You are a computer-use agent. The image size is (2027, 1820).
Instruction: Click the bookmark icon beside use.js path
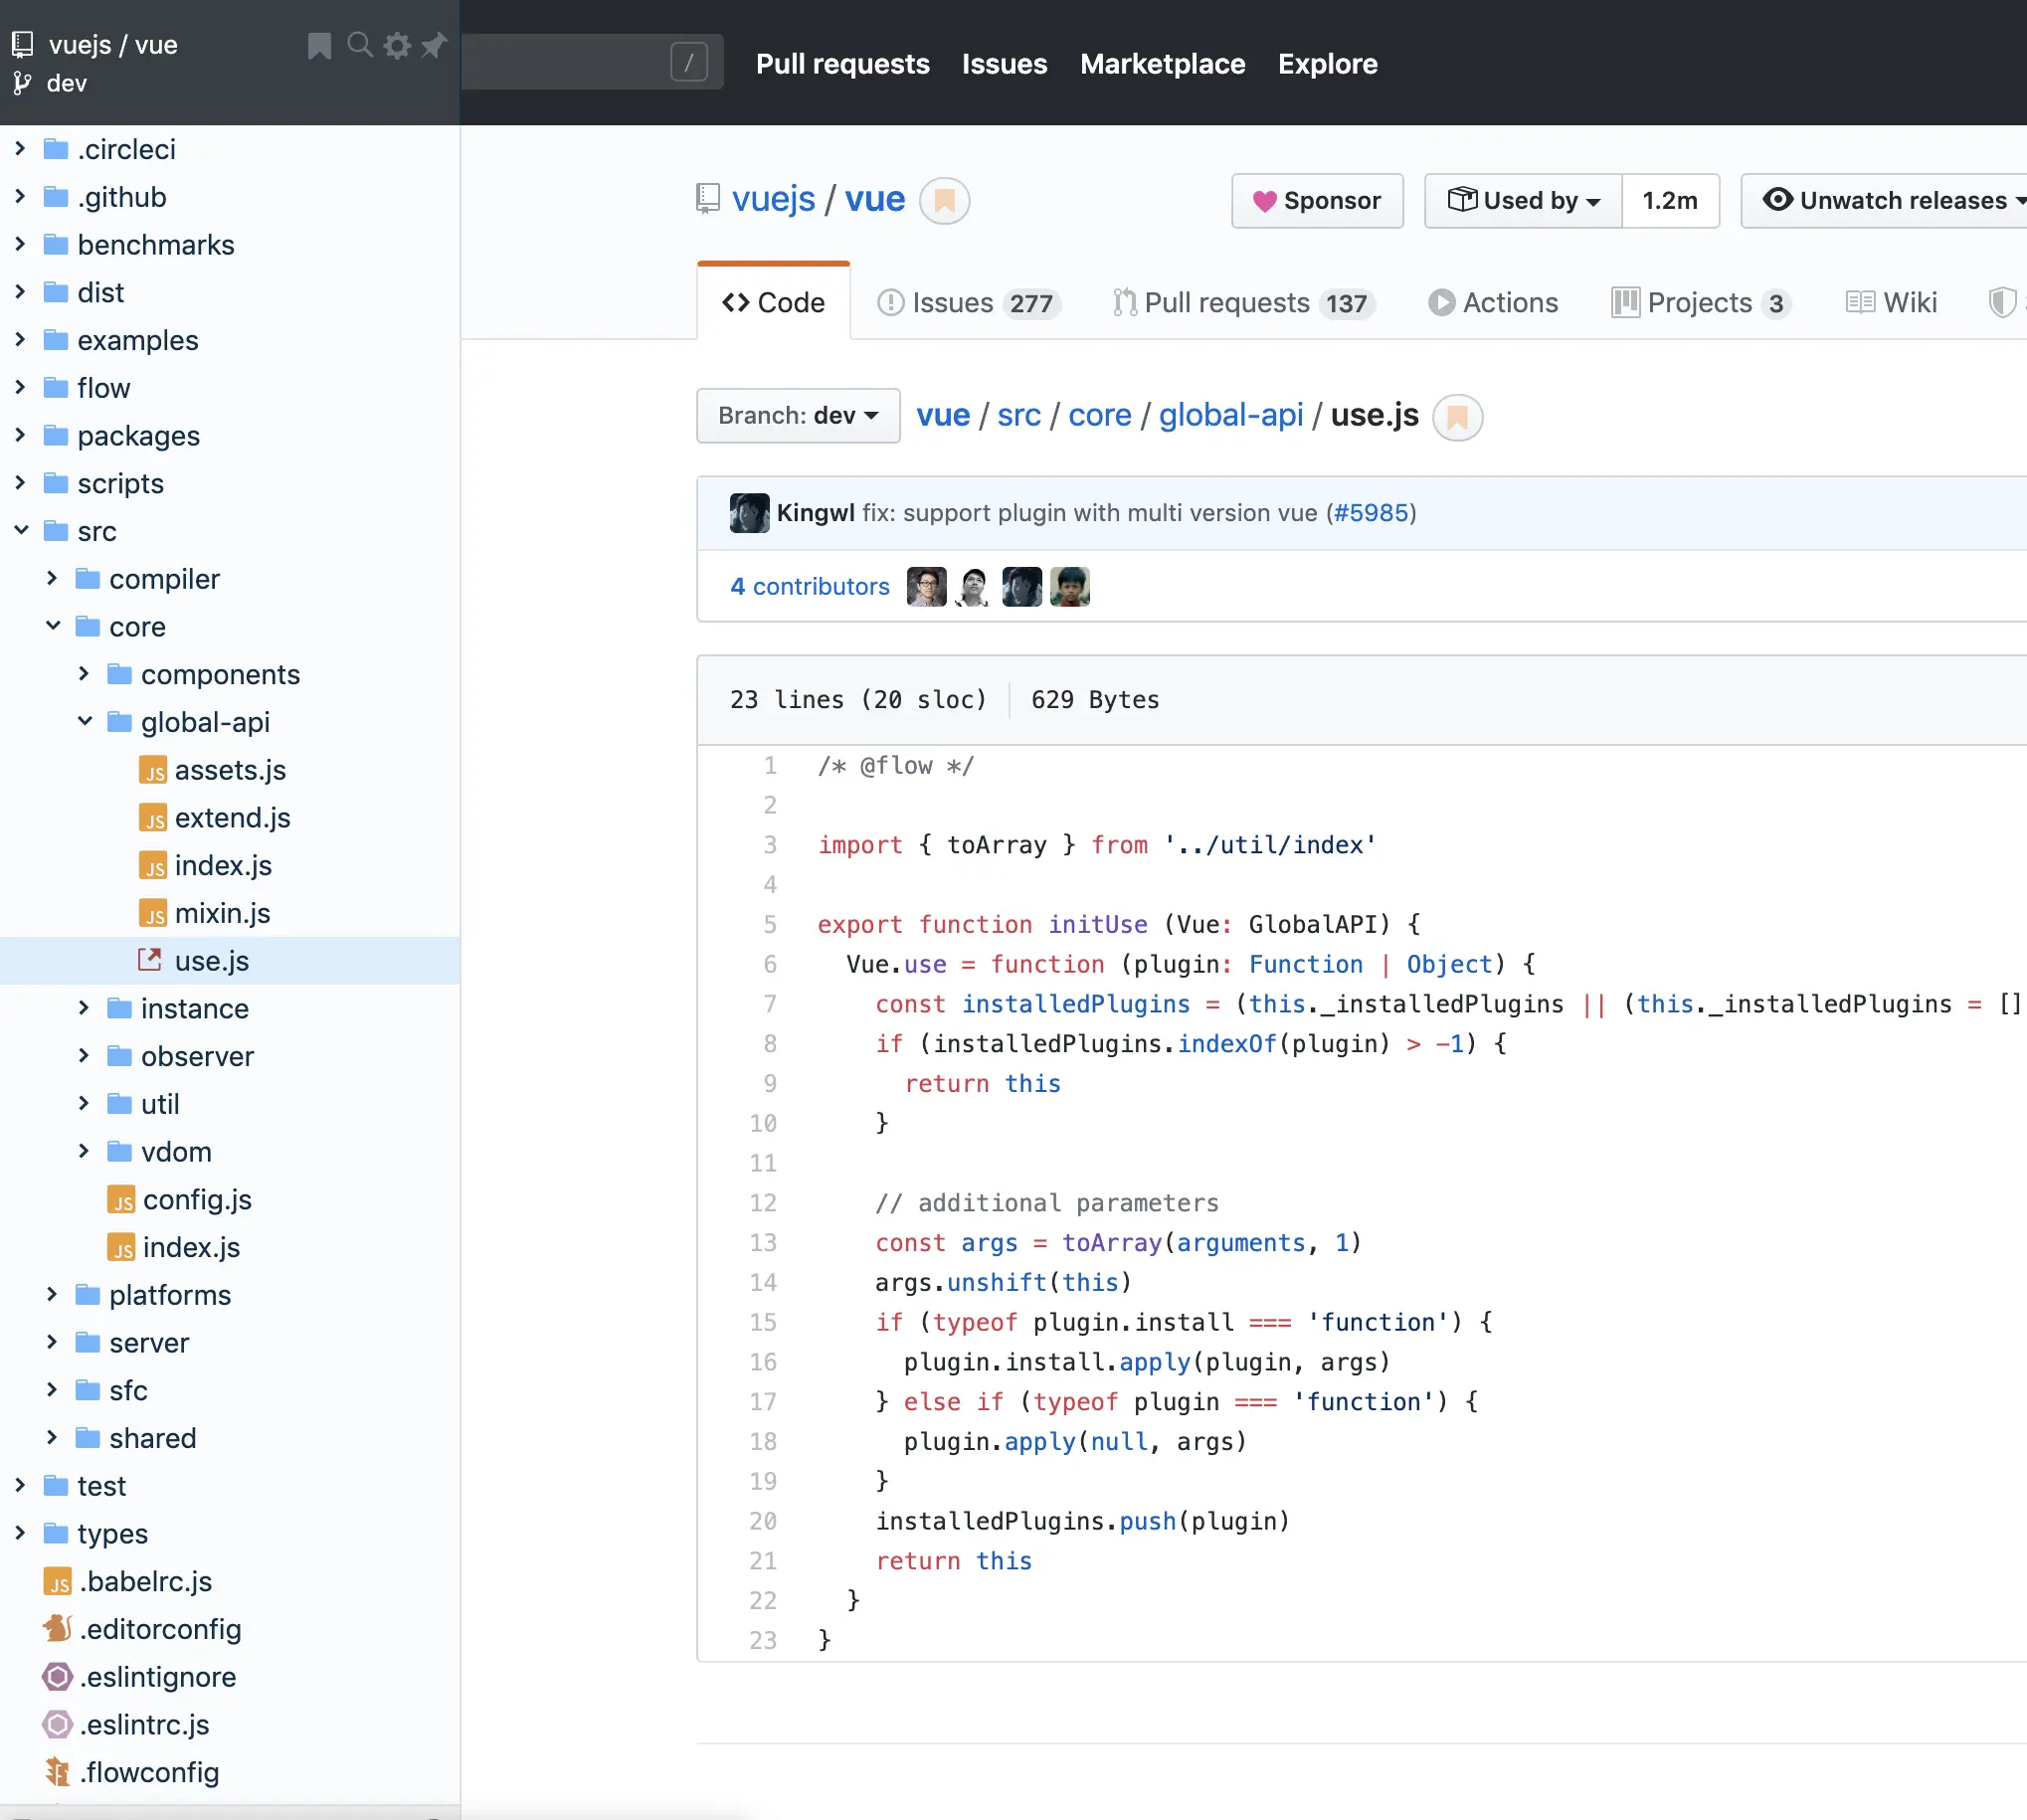[x=1457, y=417]
